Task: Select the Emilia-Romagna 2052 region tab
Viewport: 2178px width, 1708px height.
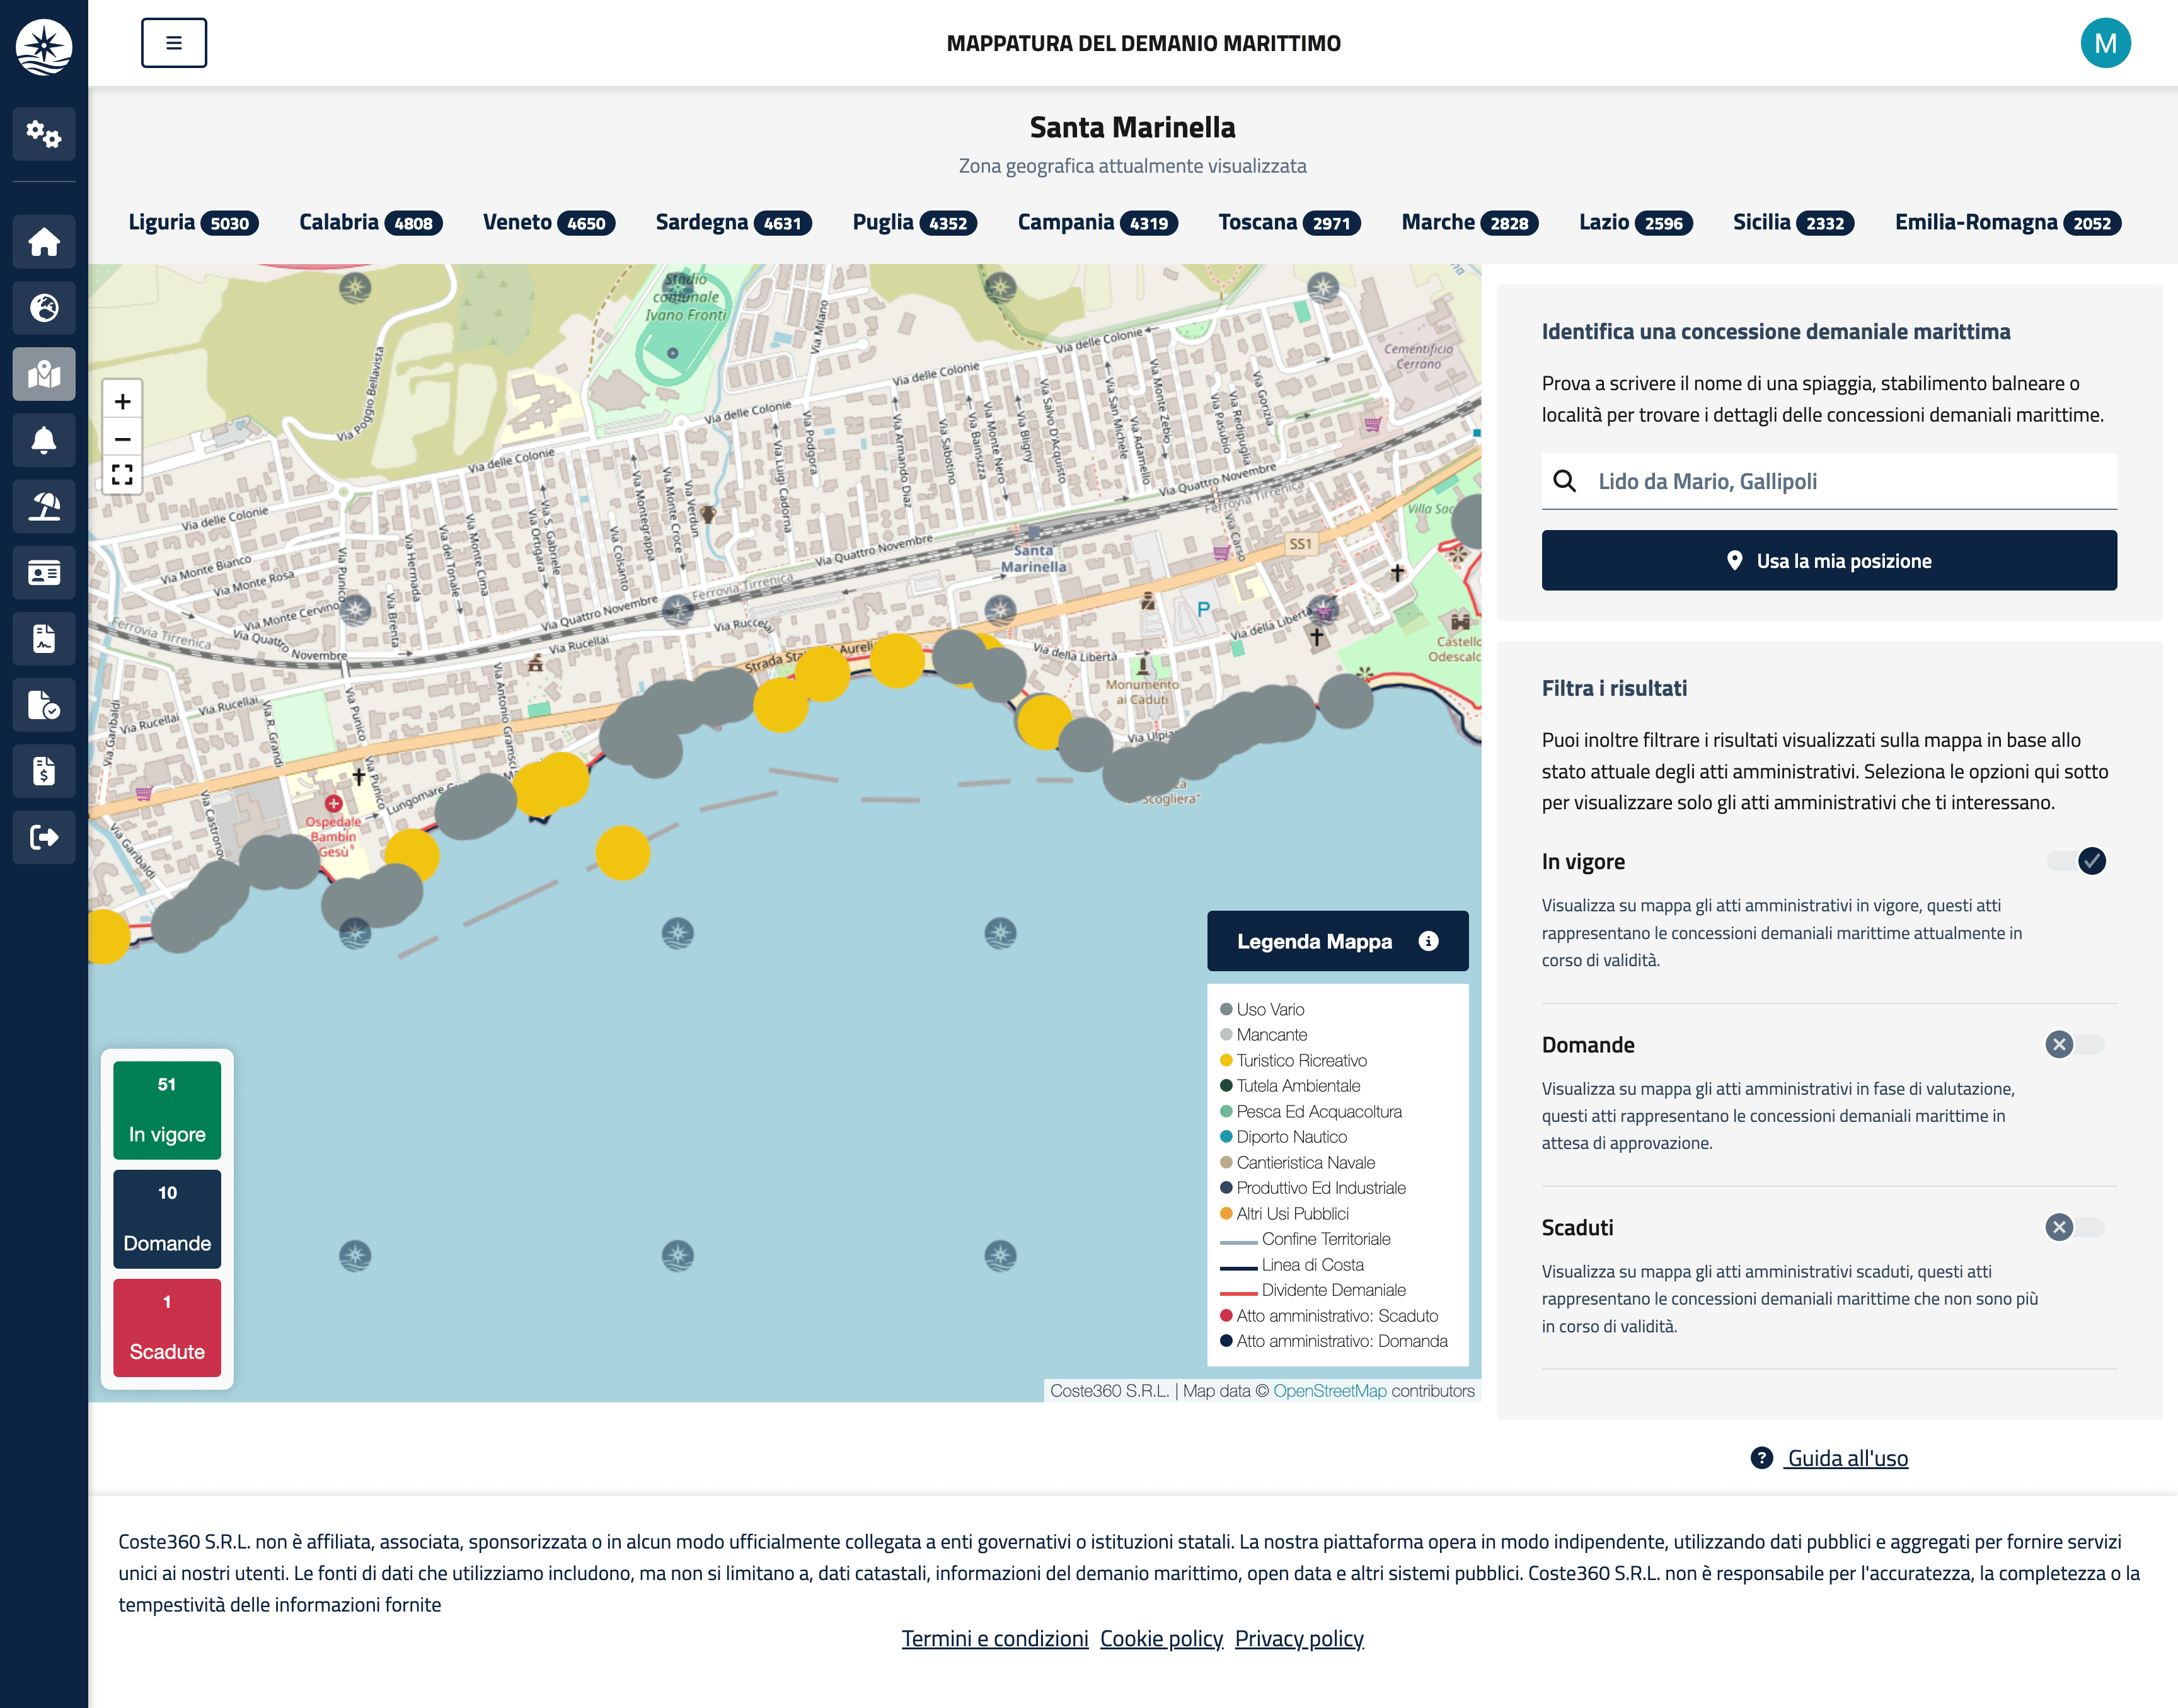Action: [2008, 222]
